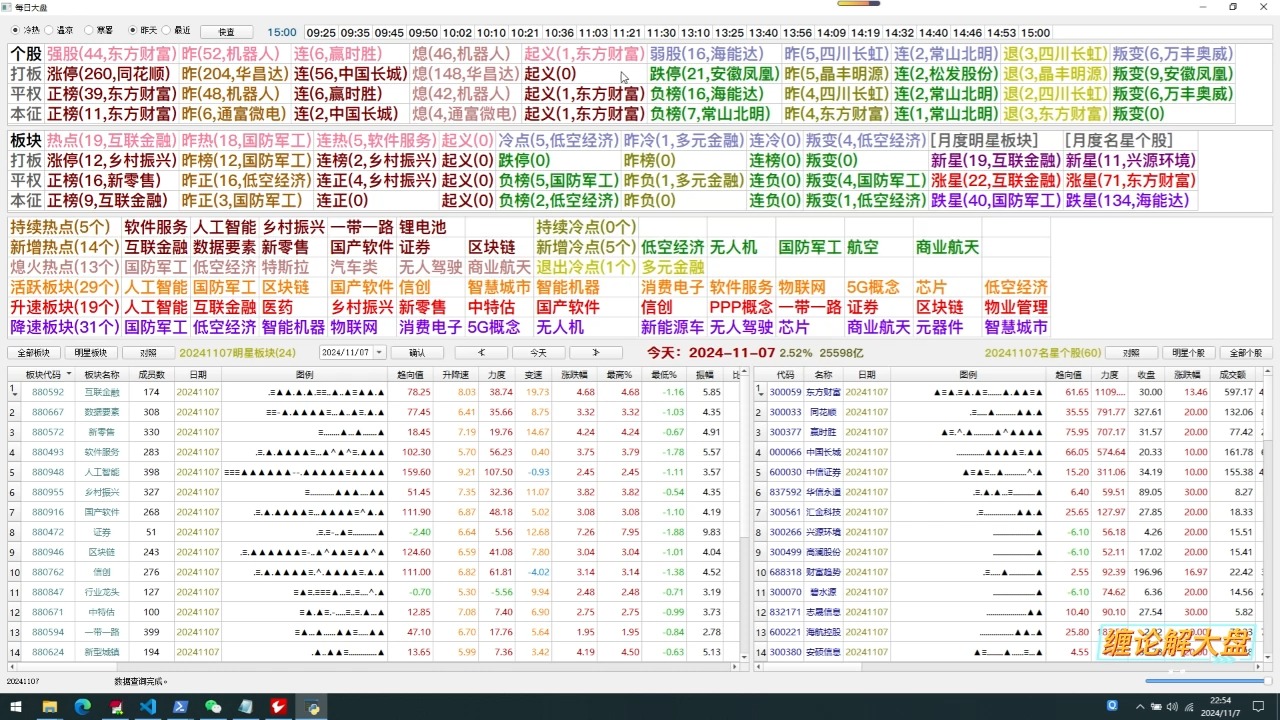Open PowerShell from the taskbar
This screenshot has width=1280, height=720.
[181, 706]
